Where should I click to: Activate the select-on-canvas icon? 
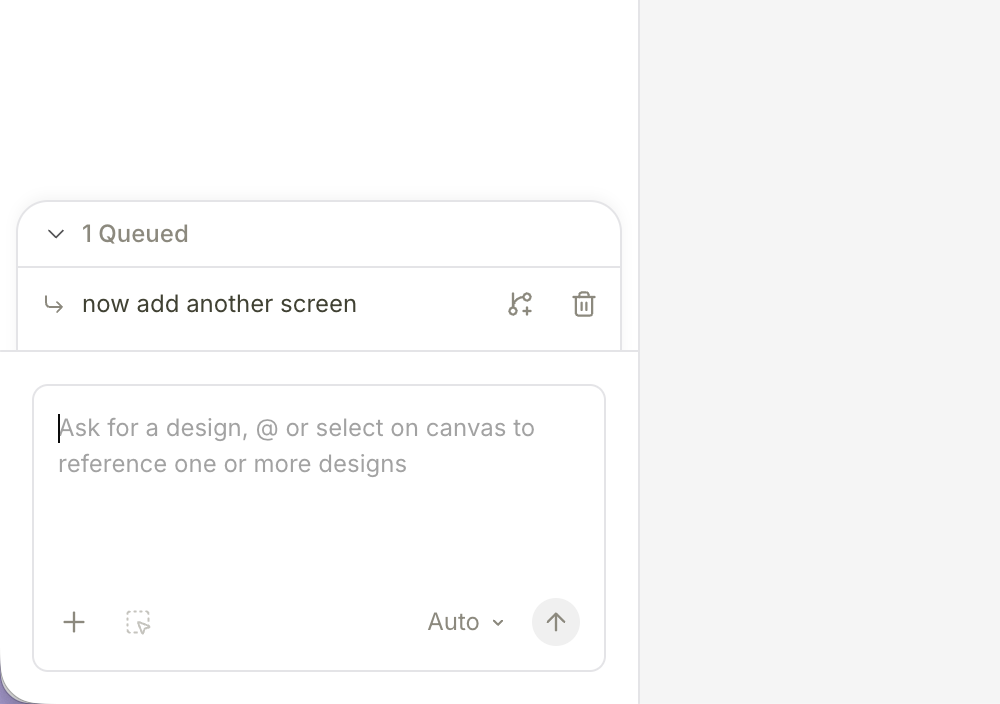[138, 622]
